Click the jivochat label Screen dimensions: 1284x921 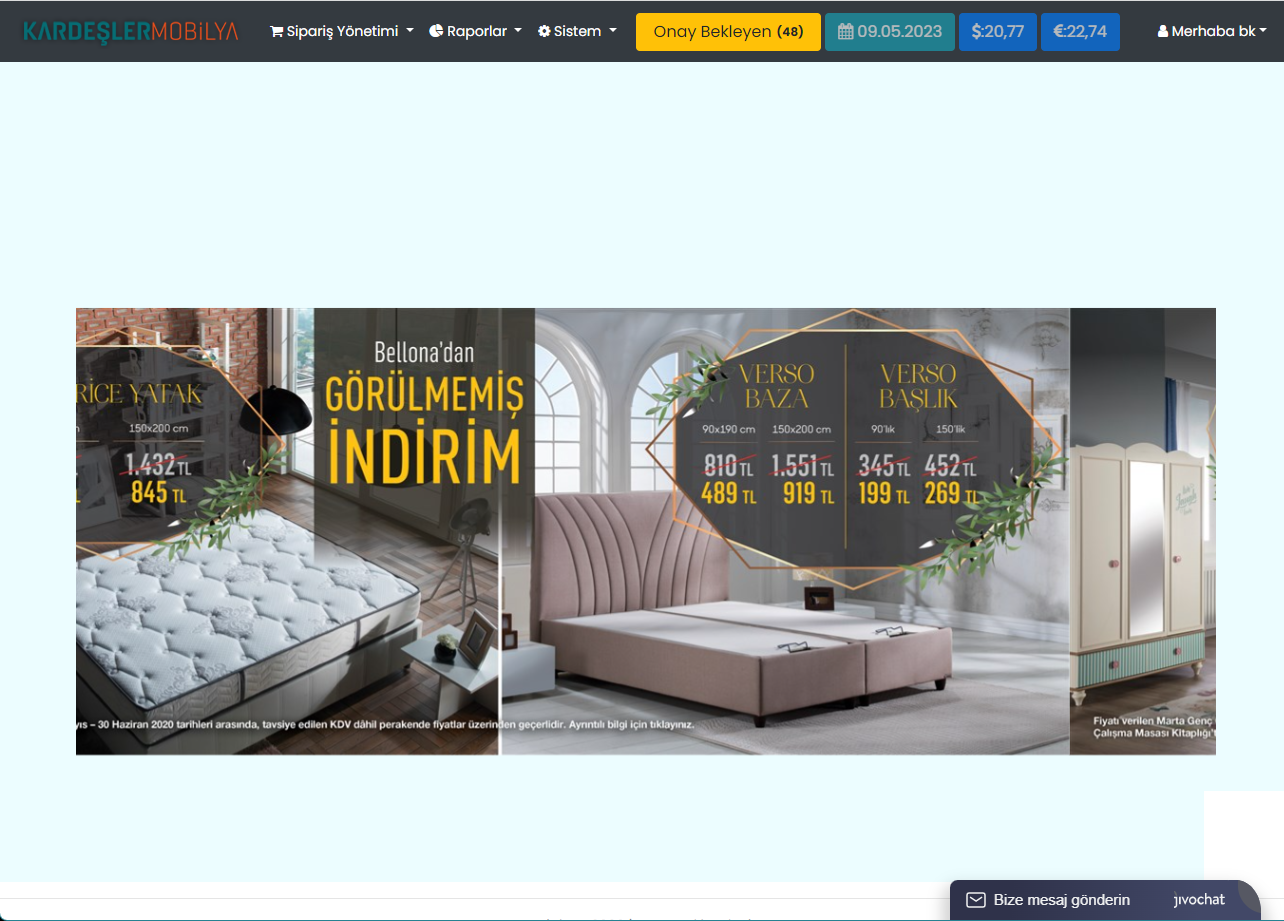tap(1199, 900)
